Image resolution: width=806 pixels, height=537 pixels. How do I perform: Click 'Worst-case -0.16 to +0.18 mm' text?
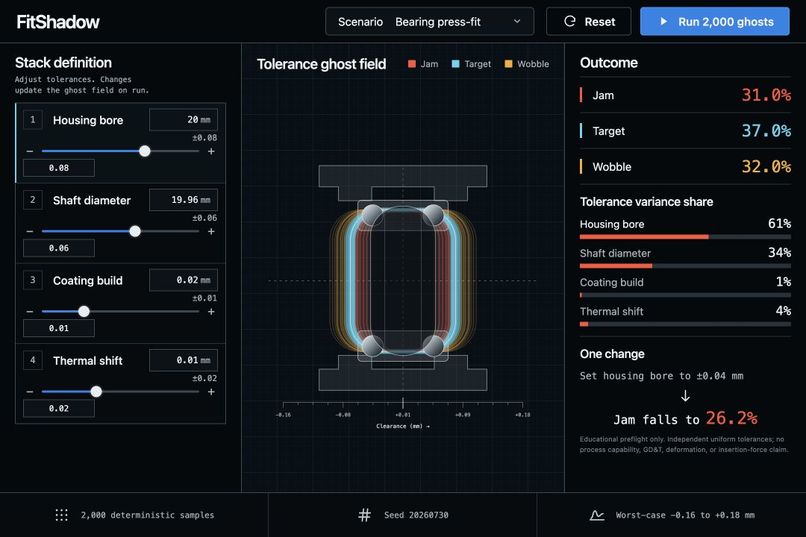(685, 515)
